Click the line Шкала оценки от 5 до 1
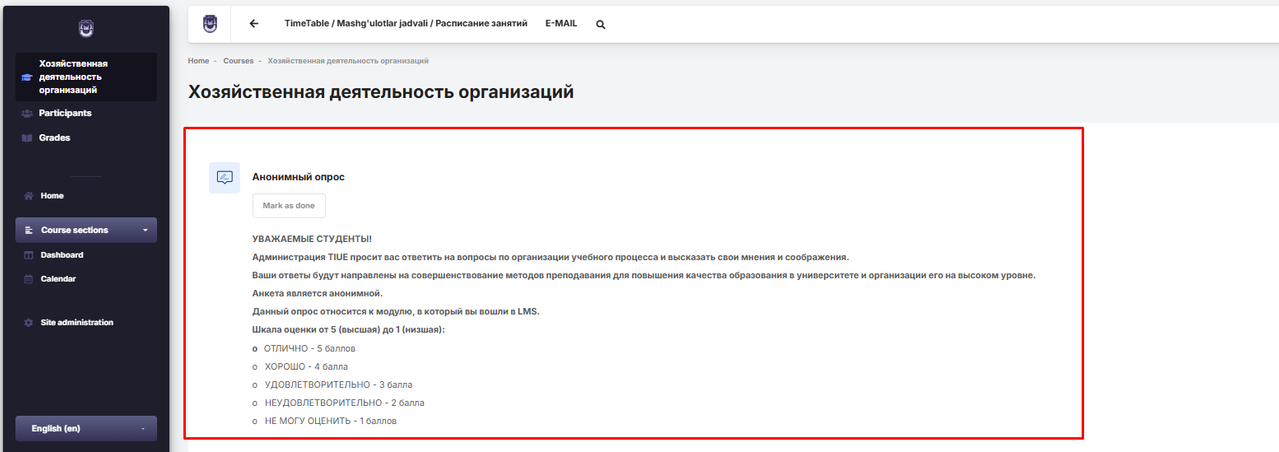 tap(349, 330)
